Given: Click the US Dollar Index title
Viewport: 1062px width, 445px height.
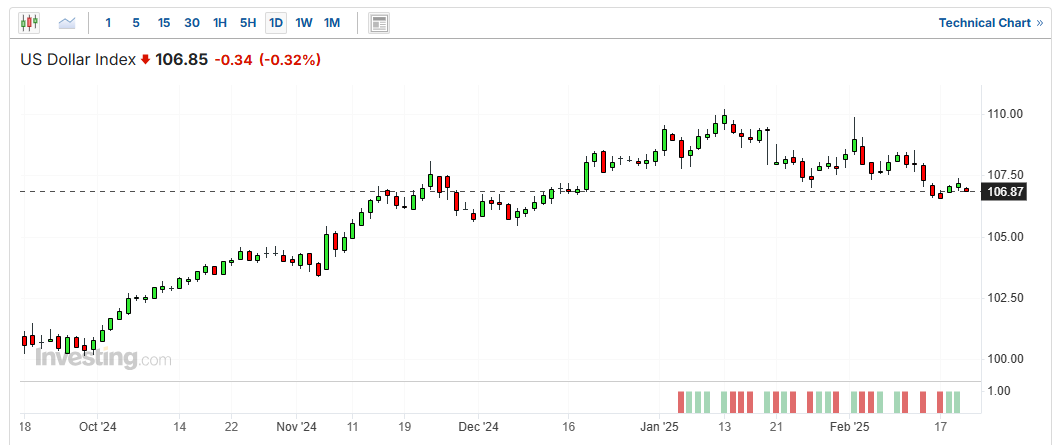Looking at the screenshot, I should click(78, 60).
